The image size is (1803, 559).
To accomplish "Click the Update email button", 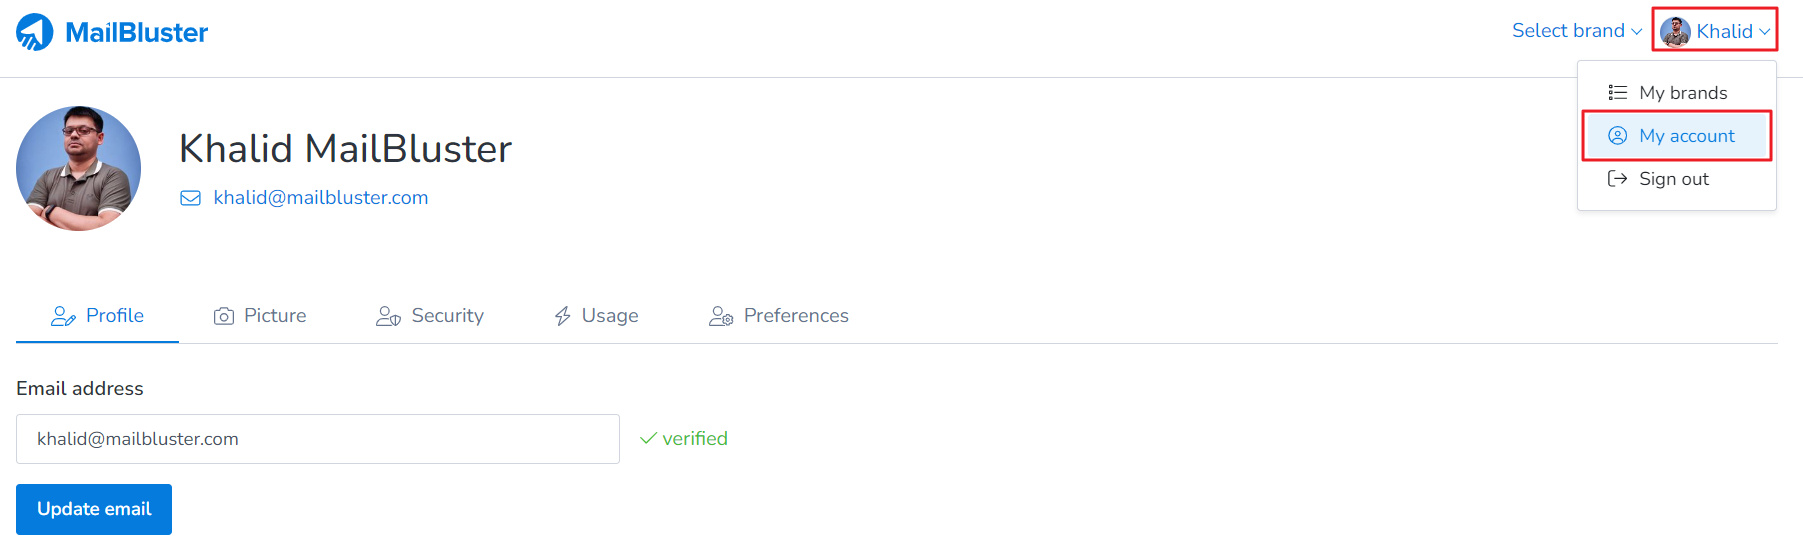I will point(94,509).
